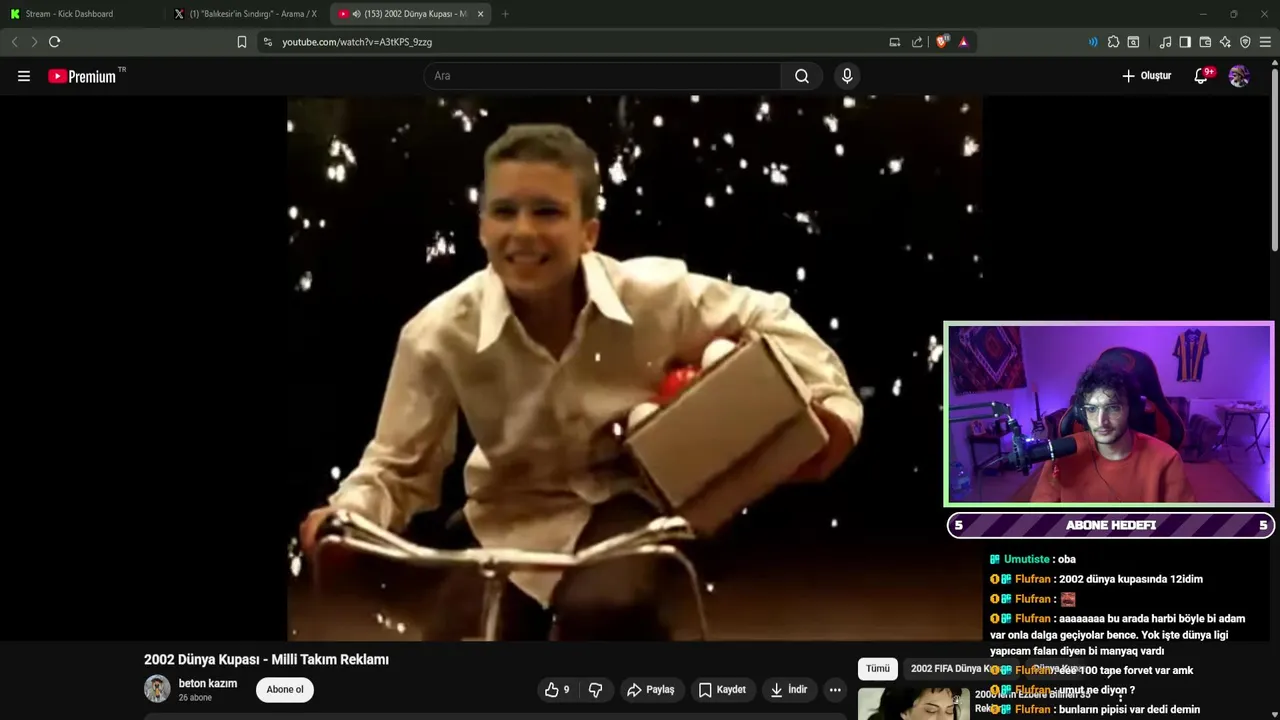Click the YouTube search magnifier button
Viewport: 1280px width, 720px height.
click(802, 76)
